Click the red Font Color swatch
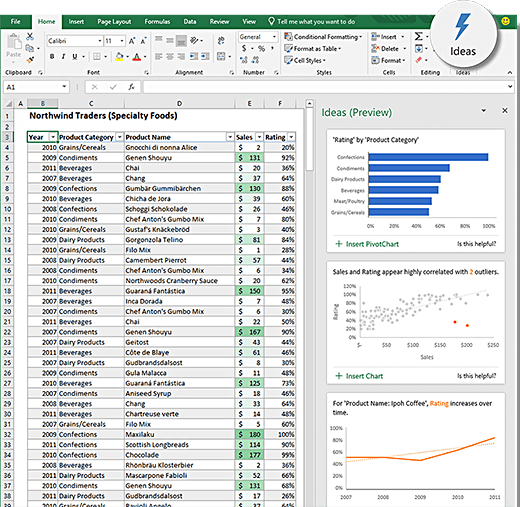The width and height of the screenshot is (520, 507). point(137,56)
